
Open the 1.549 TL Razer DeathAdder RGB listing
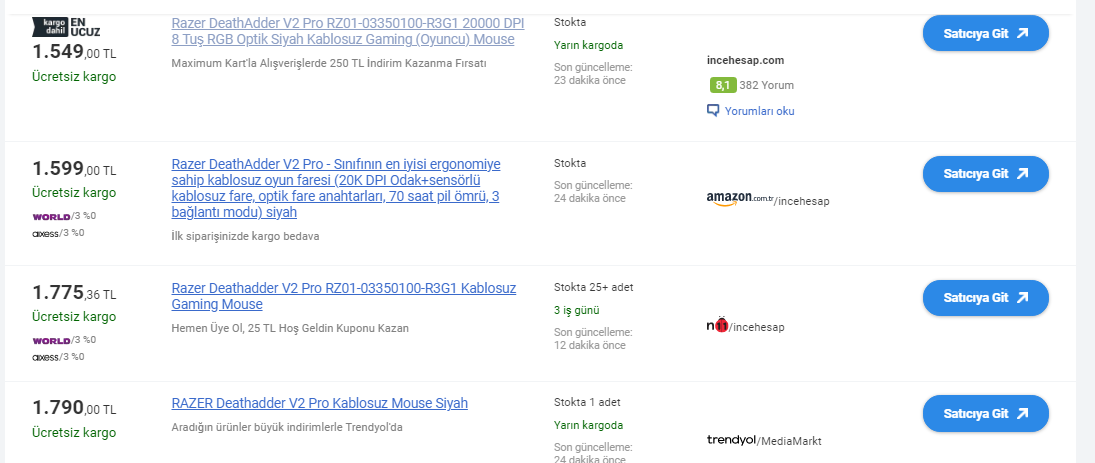tap(348, 31)
